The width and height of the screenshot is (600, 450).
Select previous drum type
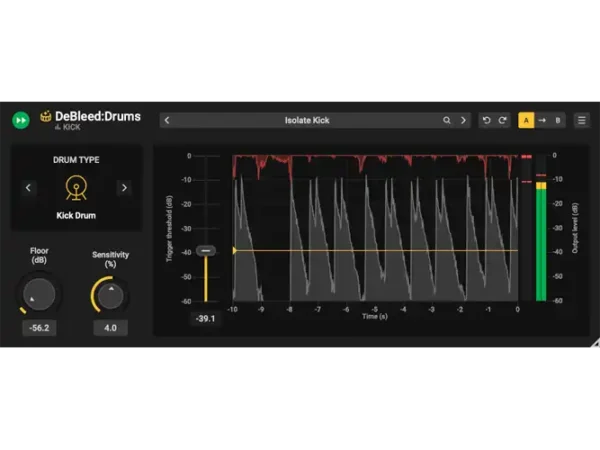[28, 188]
